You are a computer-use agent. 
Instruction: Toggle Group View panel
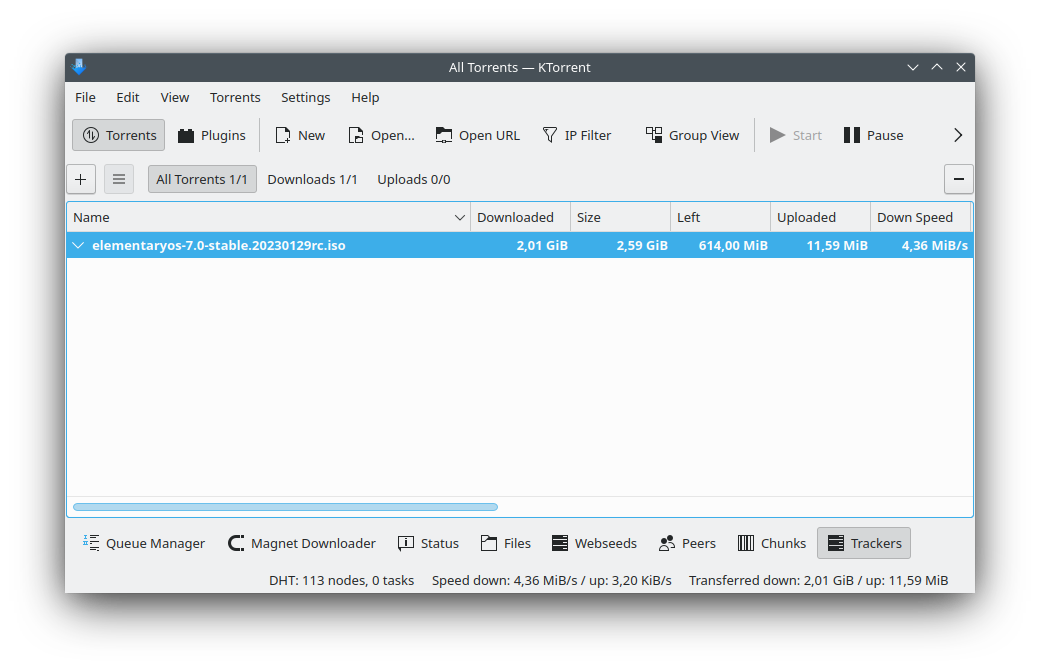click(692, 135)
